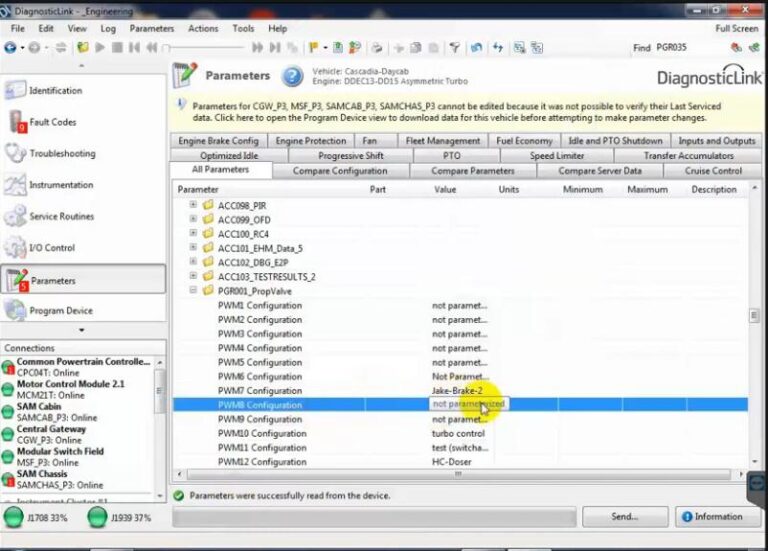Click the yellow banner Program Device message

click(x=456, y=112)
